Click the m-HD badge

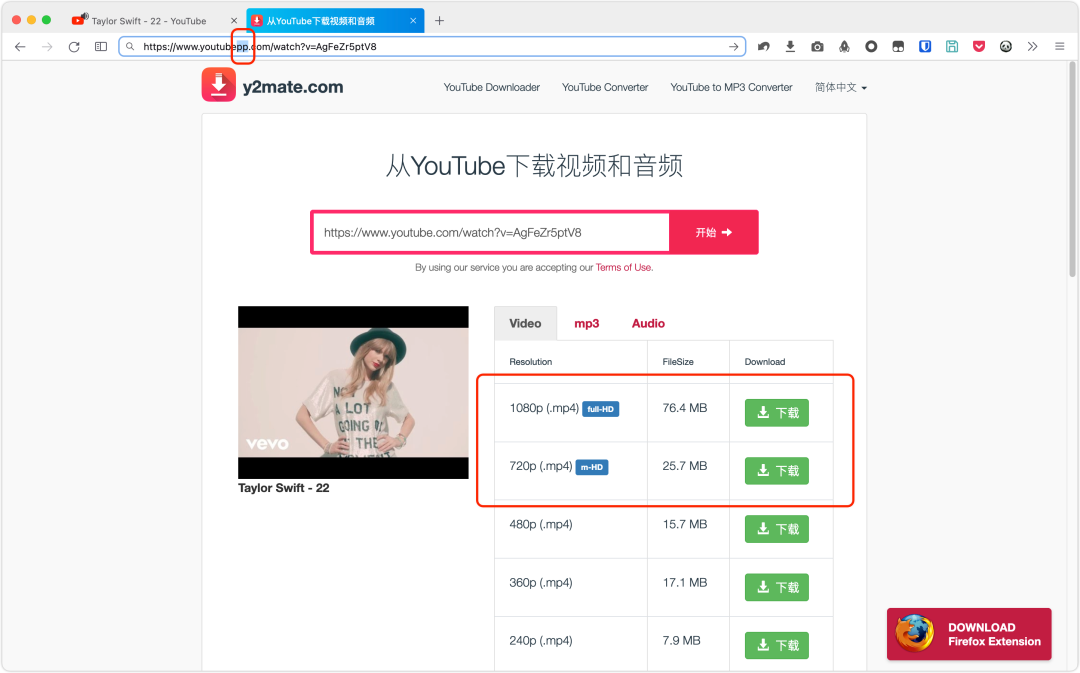pos(592,467)
